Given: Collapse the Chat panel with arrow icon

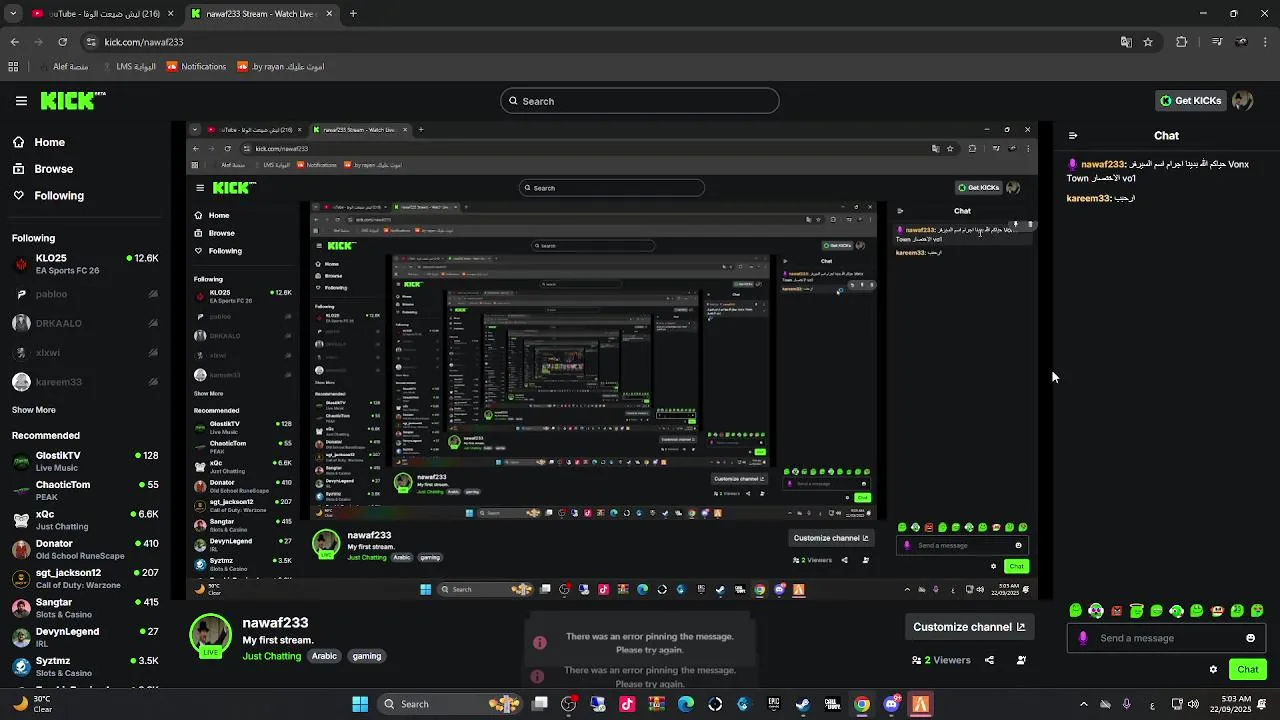Looking at the screenshot, I should click(1073, 136).
